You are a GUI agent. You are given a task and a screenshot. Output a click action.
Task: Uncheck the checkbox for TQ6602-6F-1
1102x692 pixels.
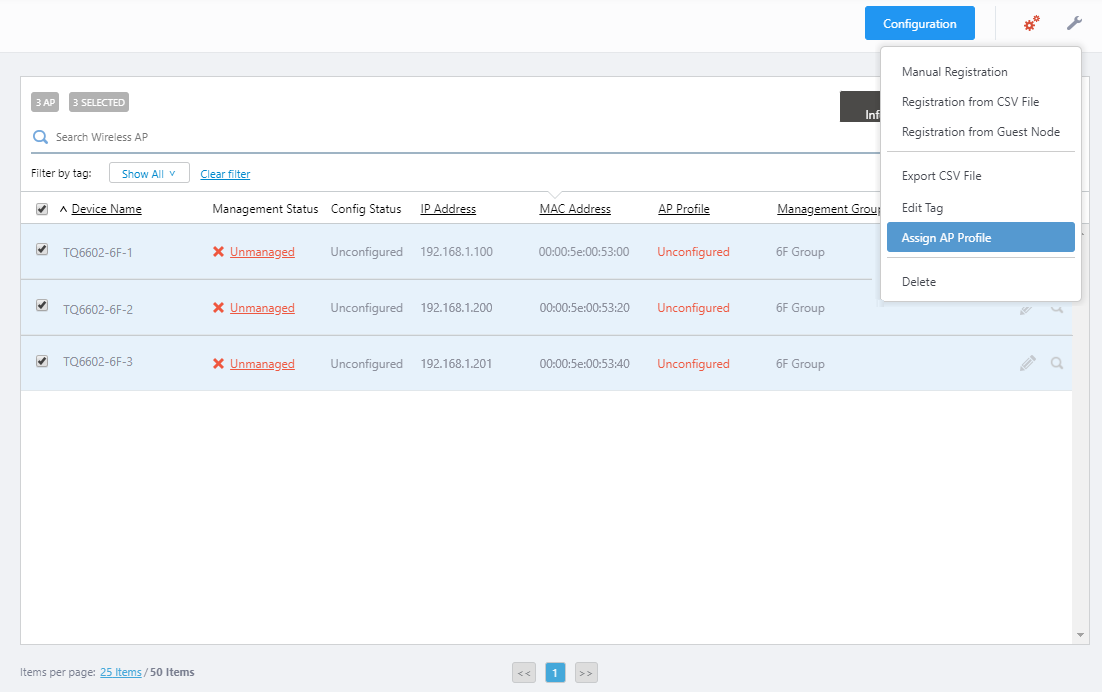tap(42, 249)
